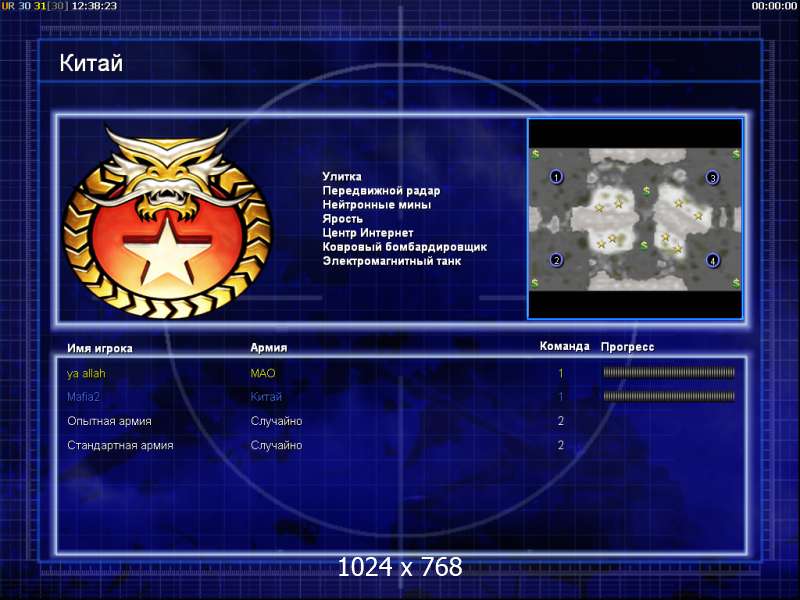800x600 pixels.
Task: Click Случайно army for Стандартная армия
Action: point(276,445)
